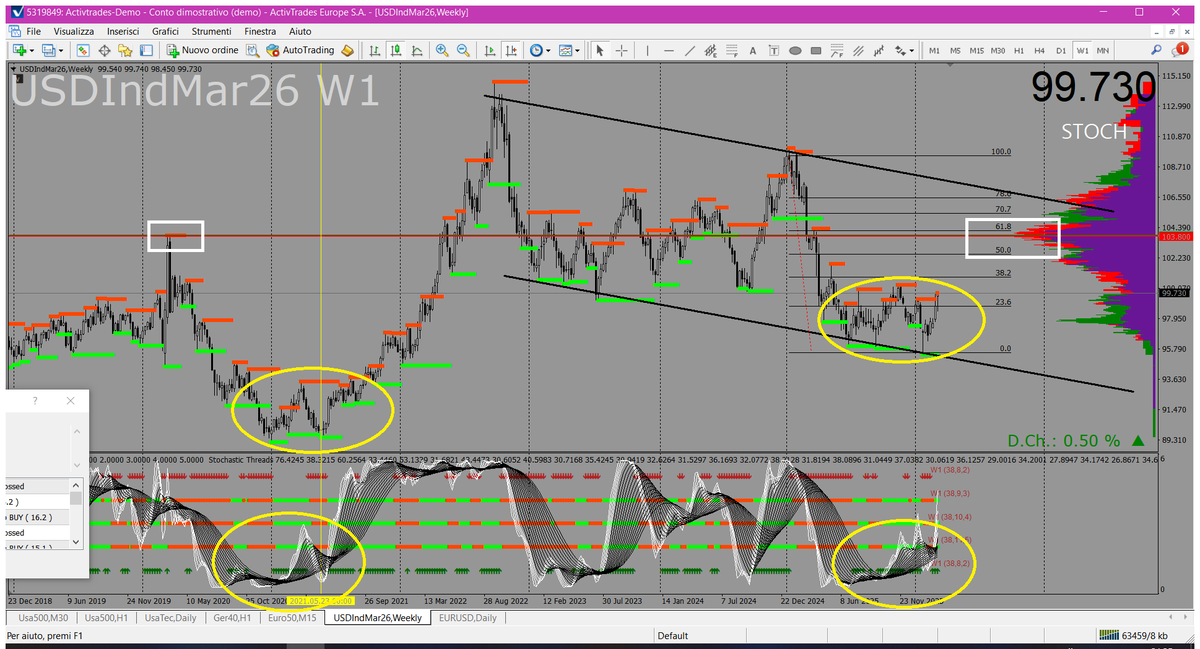Select the rectangle drawing tool
The height and width of the screenshot is (649, 1200).
[x=816, y=50]
